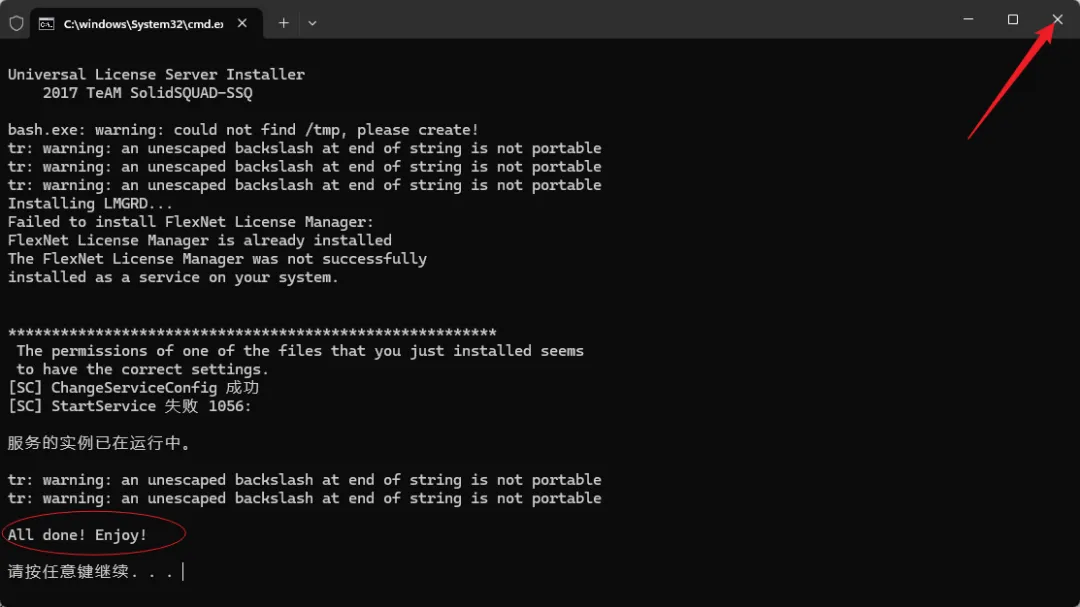
Task: Click the "[SC] ChangeServiceConfig 成功" line
Action: click(x=134, y=388)
